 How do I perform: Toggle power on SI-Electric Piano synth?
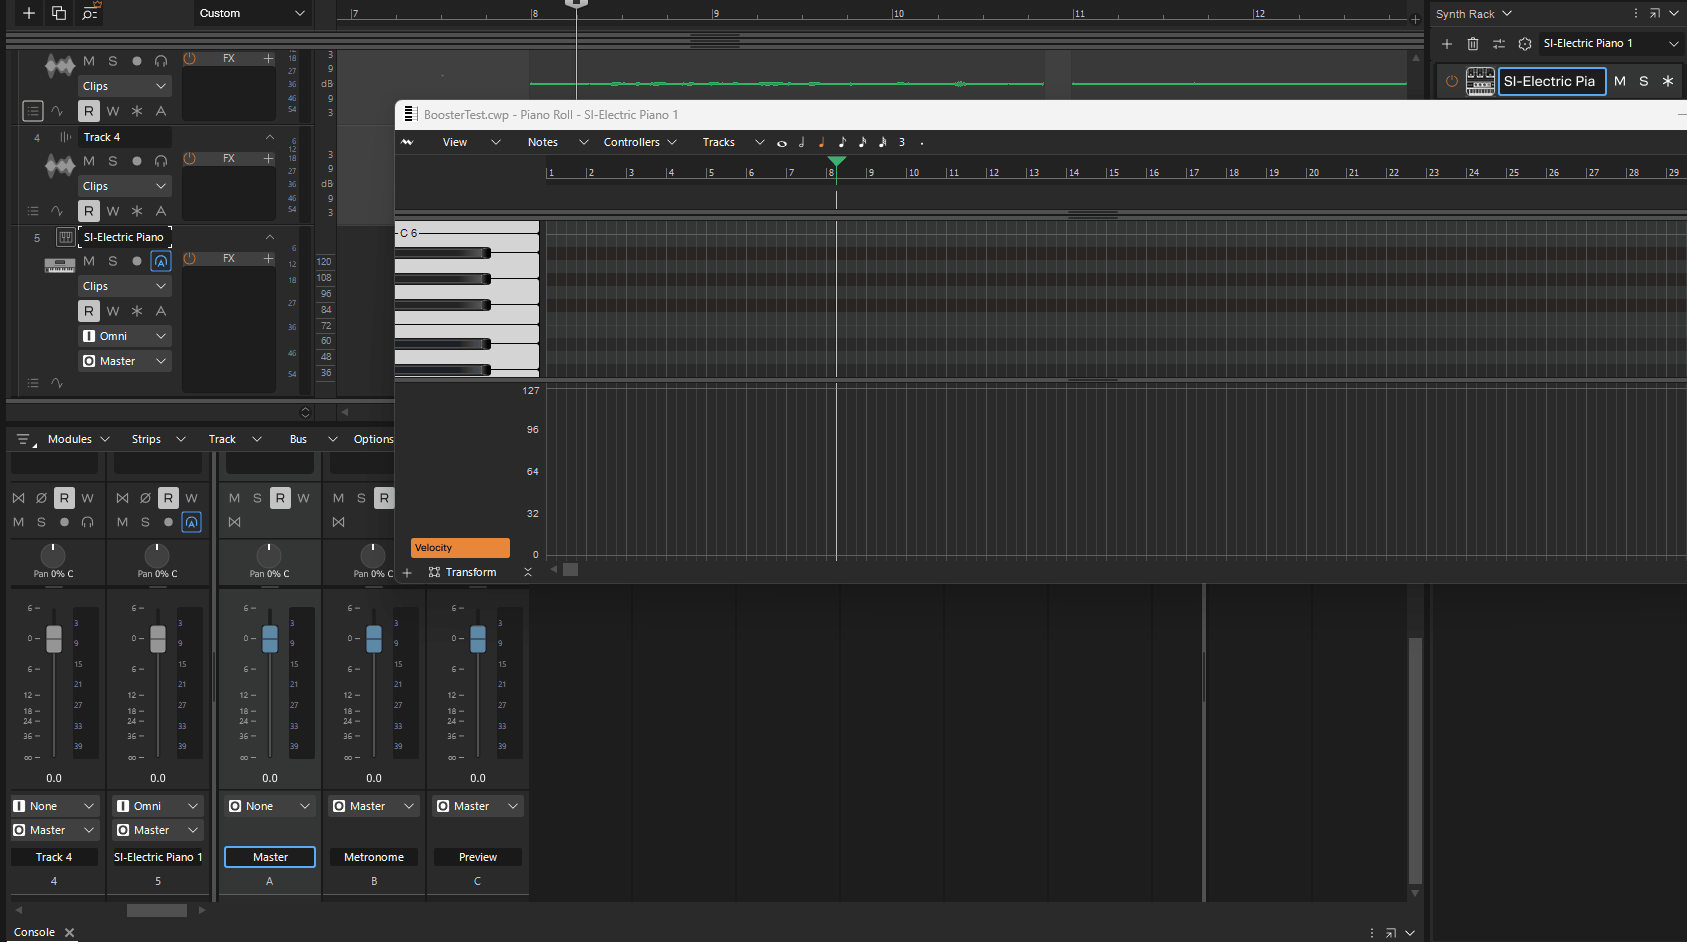click(x=1451, y=81)
